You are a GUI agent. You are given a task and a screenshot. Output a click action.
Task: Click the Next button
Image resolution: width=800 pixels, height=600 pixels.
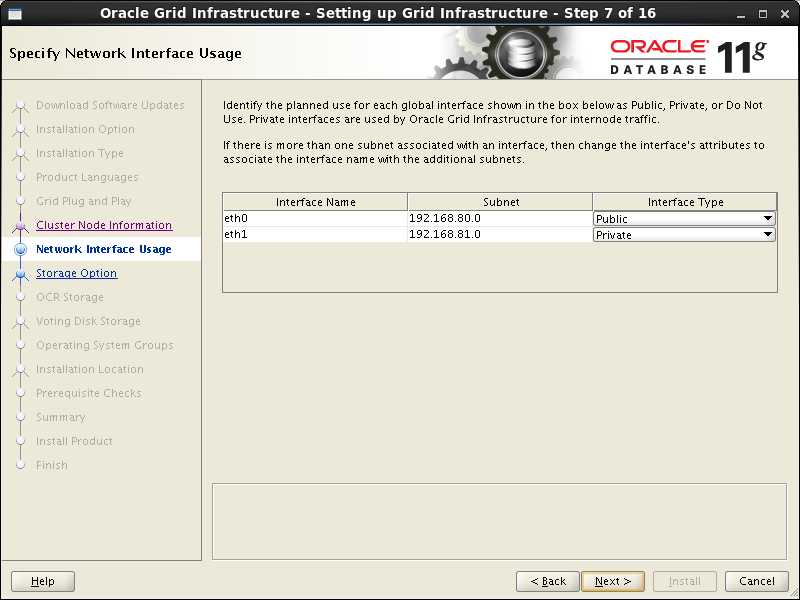tap(613, 581)
